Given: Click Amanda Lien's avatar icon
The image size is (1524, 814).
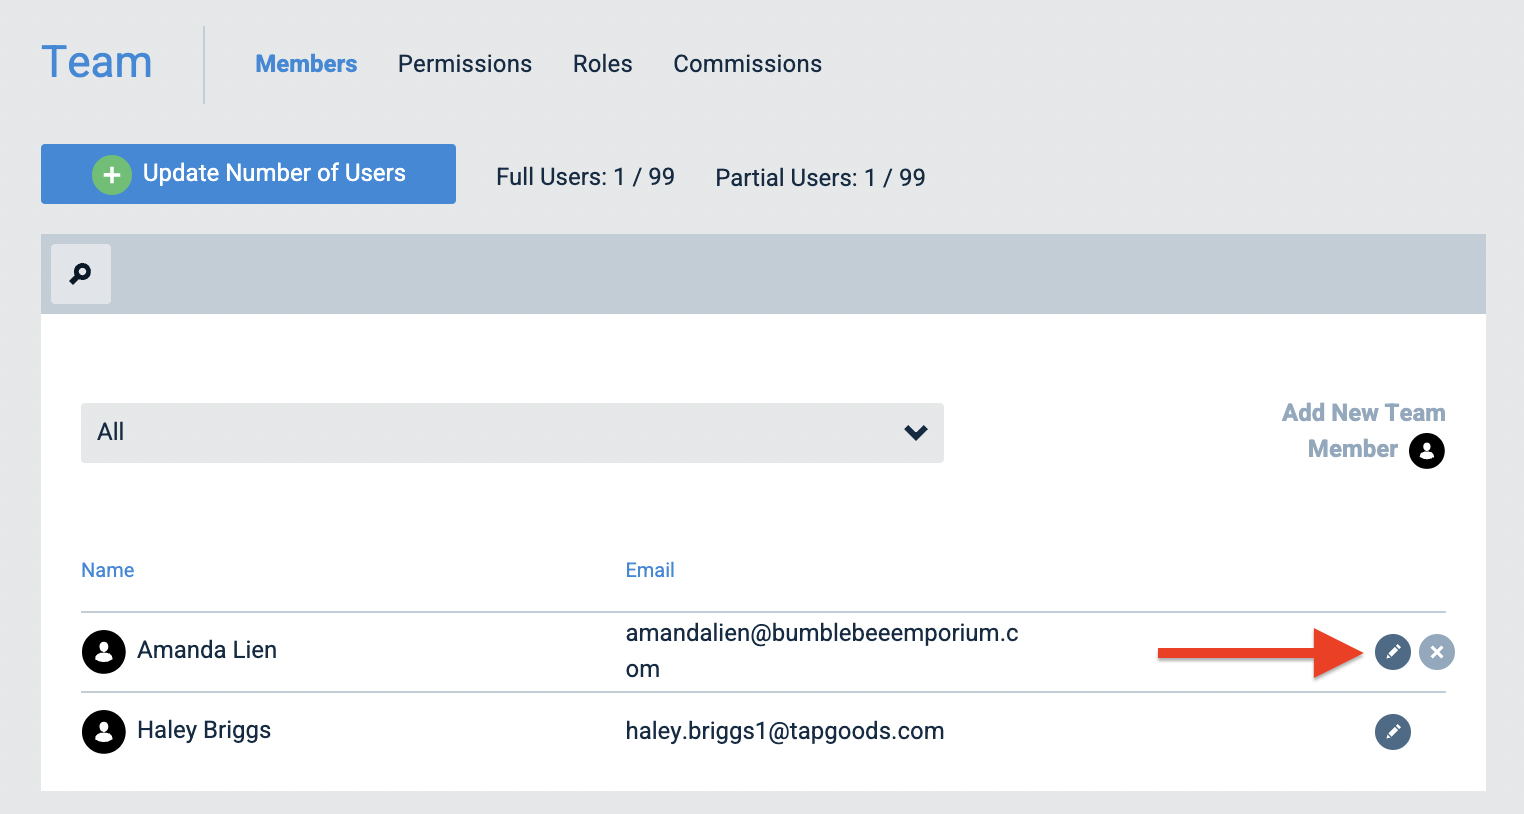Looking at the screenshot, I should click(x=103, y=652).
